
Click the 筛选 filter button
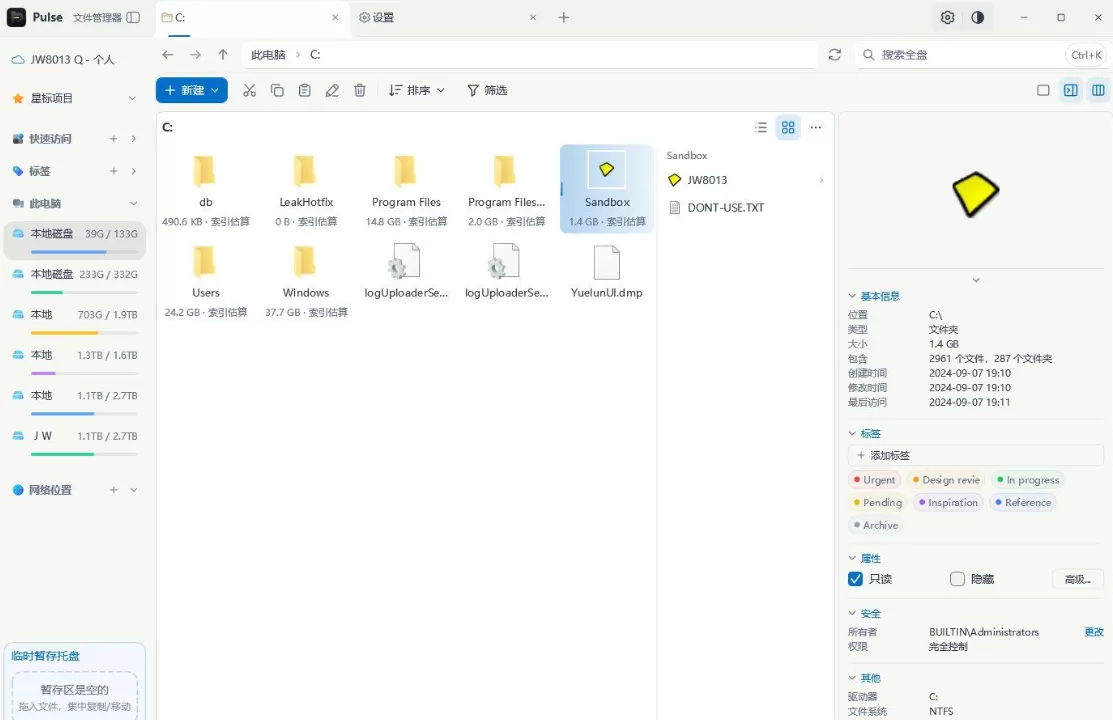[487, 90]
